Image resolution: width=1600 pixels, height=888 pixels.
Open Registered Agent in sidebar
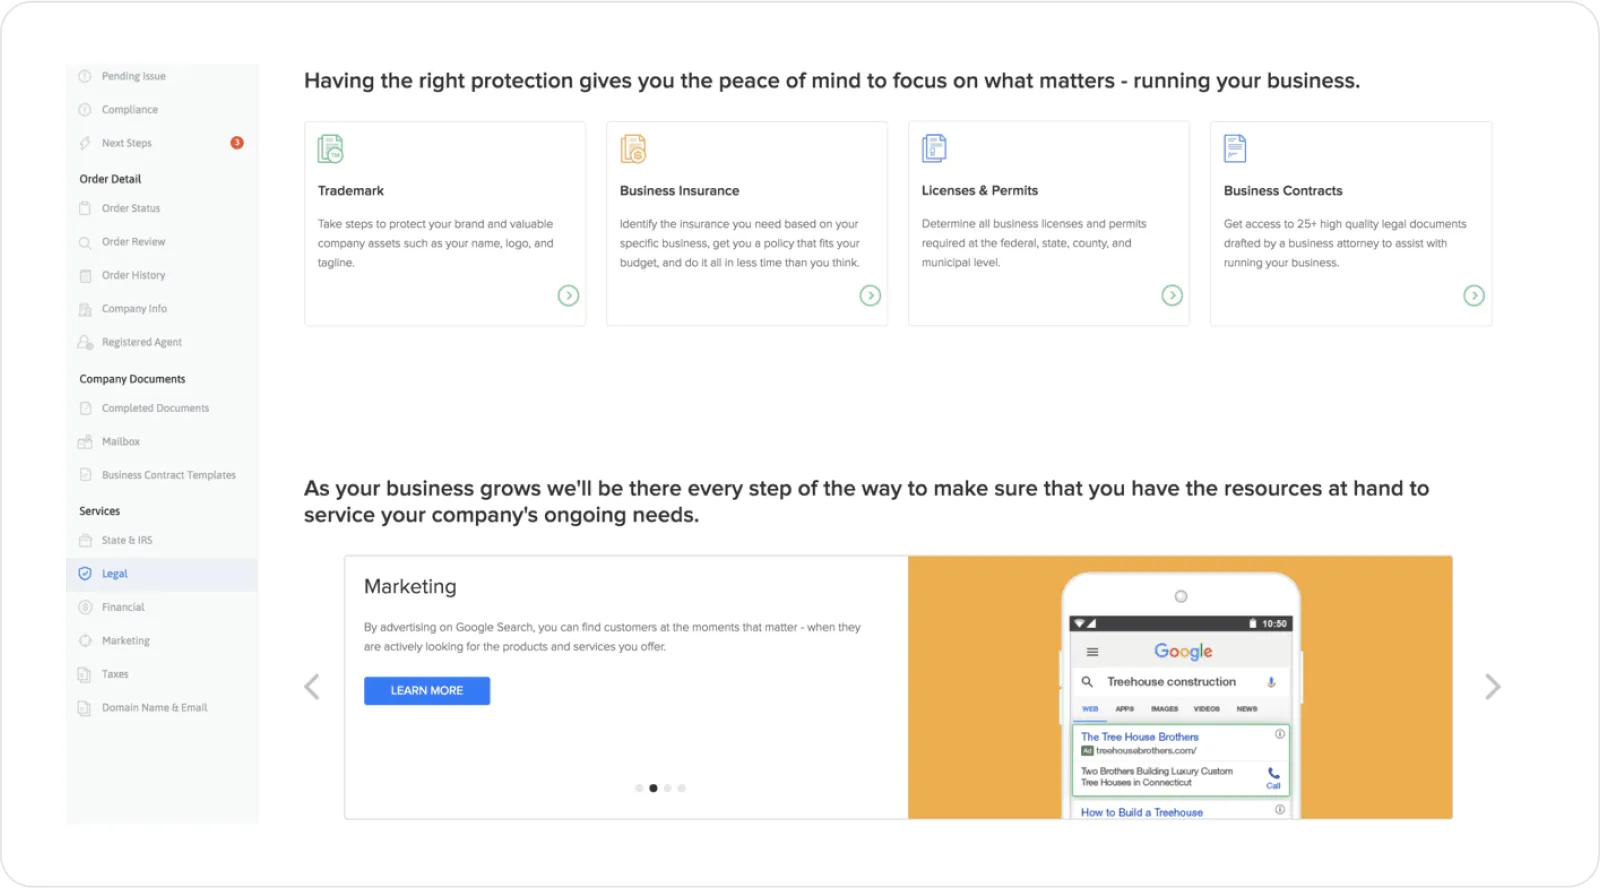tap(141, 342)
